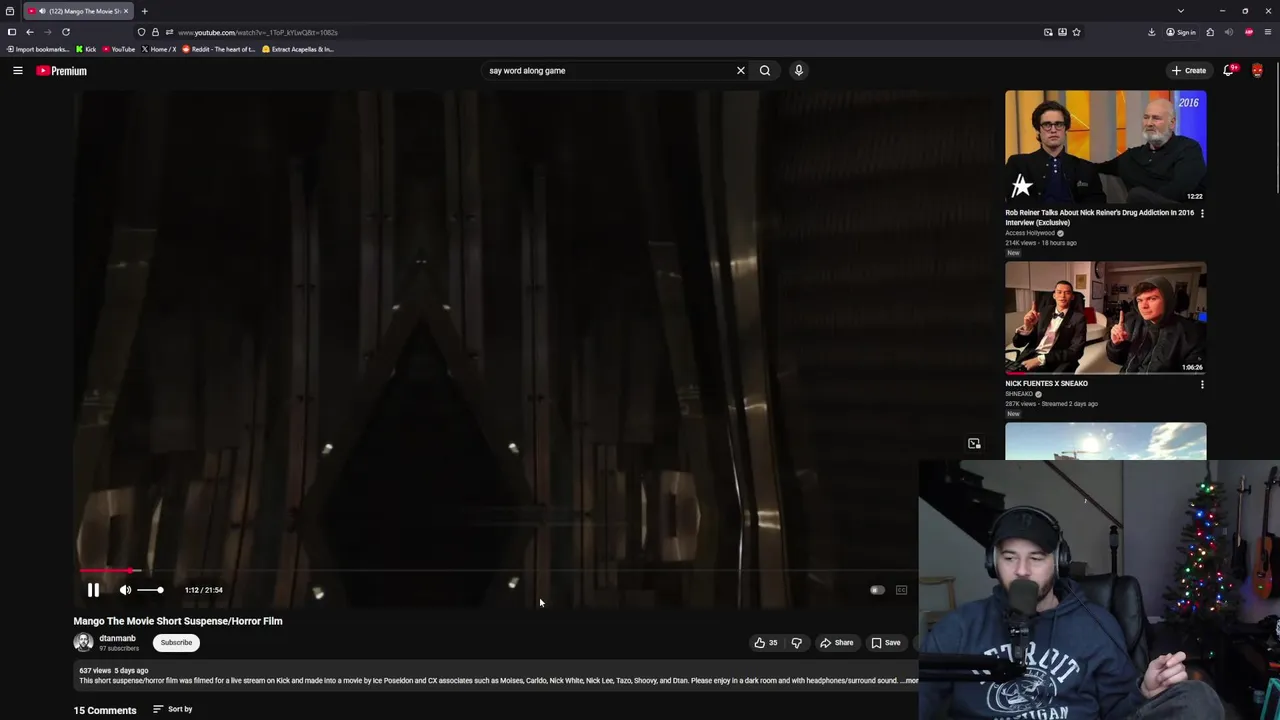Save the video to a playlist
The width and height of the screenshot is (1280, 720).
click(x=886, y=643)
